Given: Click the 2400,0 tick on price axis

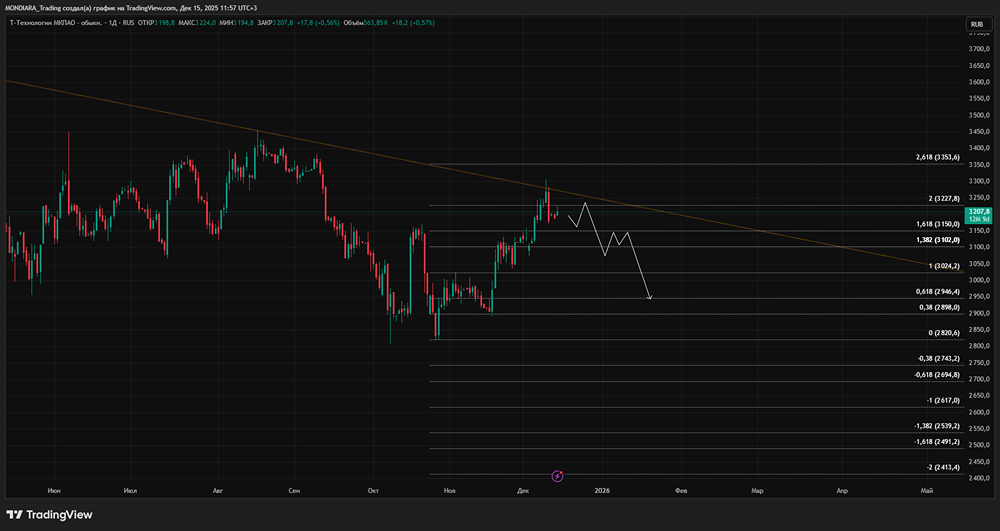Looking at the screenshot, I should tap(979, 478).
